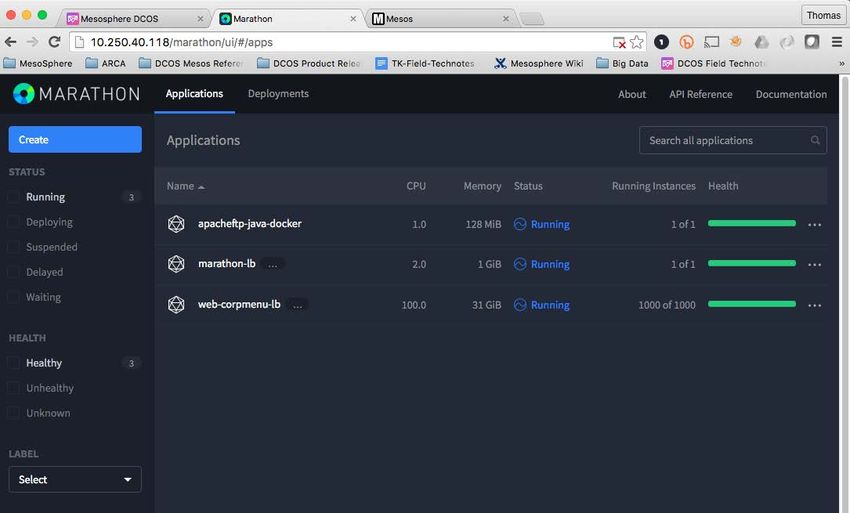Switch to the Applications tab
Image resolution: width=850 pixels, height=513 pixels.
pos(194,94)
